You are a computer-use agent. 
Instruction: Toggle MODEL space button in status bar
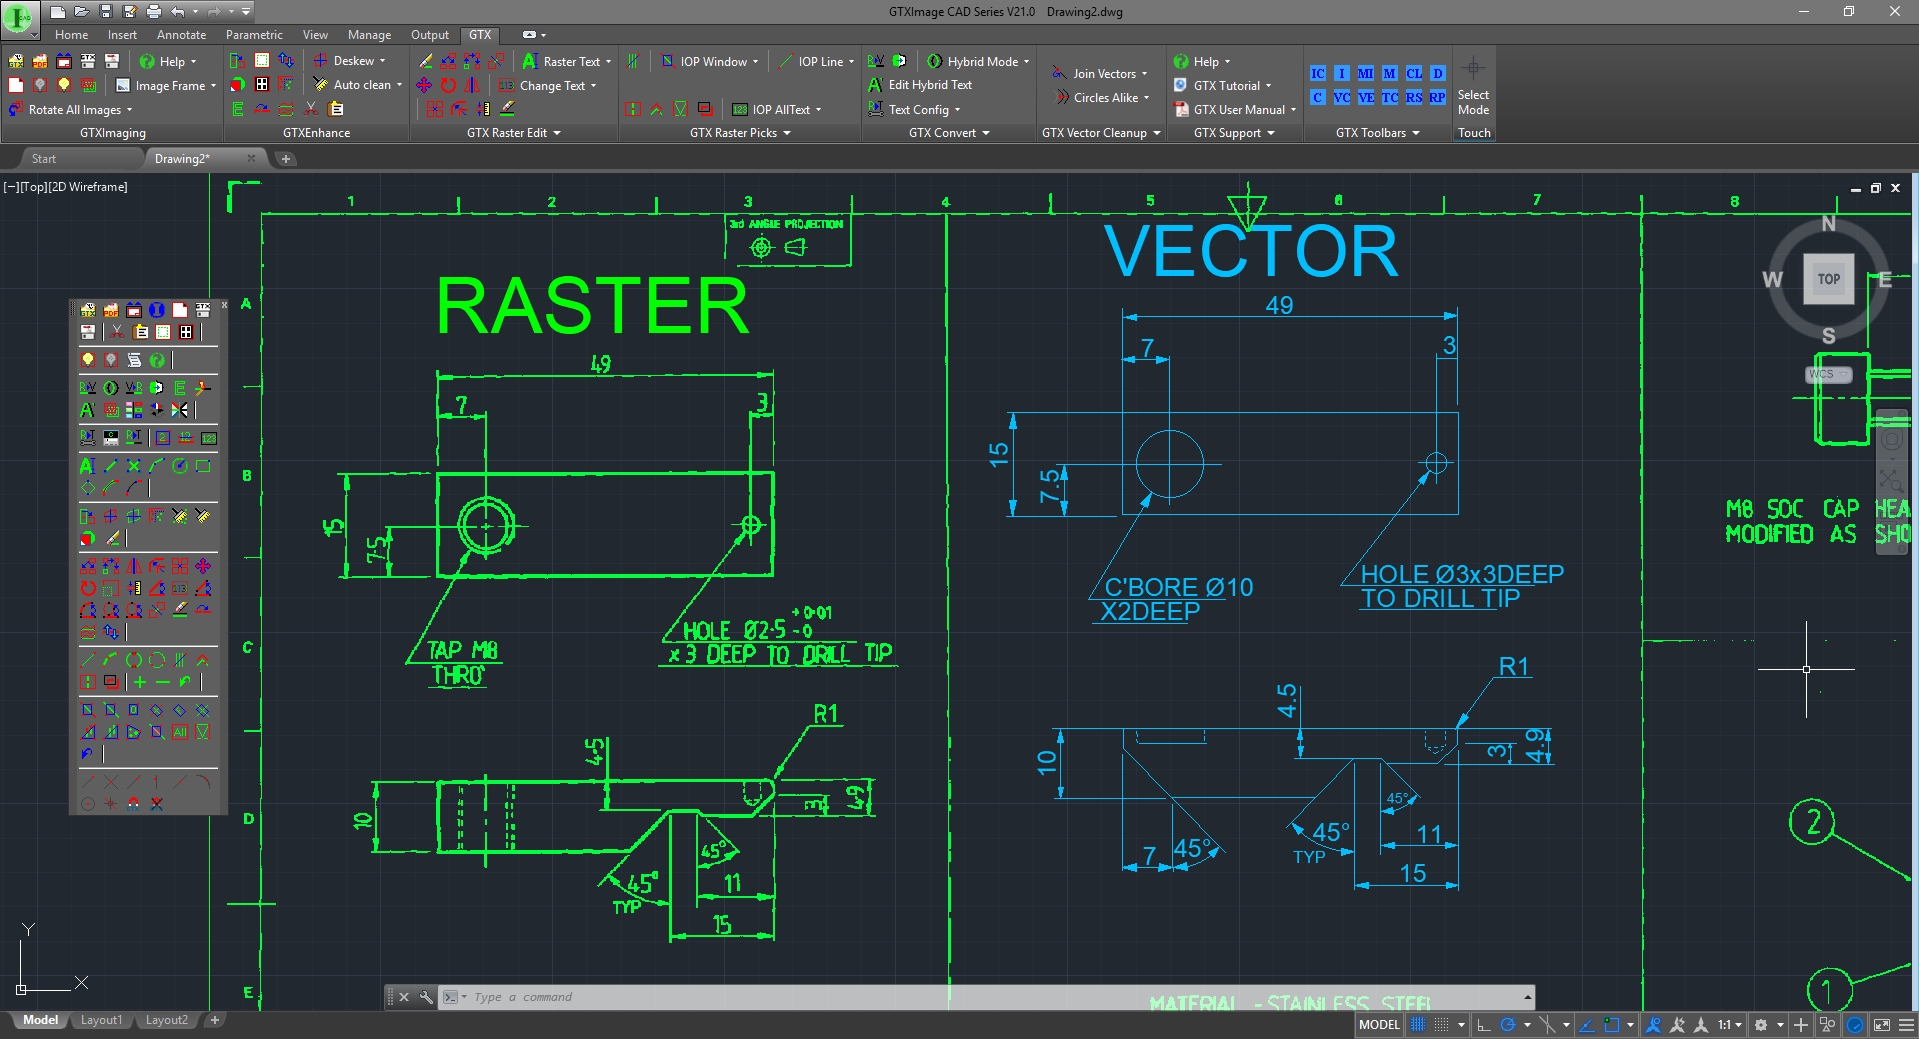click(x=1379, y=1024)
